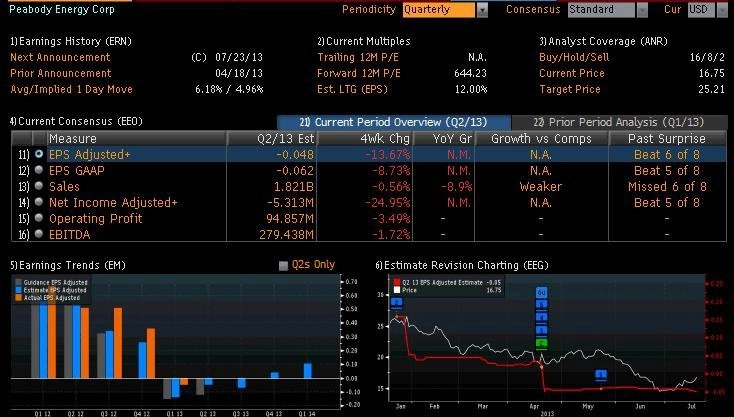Click topmost blue event marker above April

[x=541, y=293]
